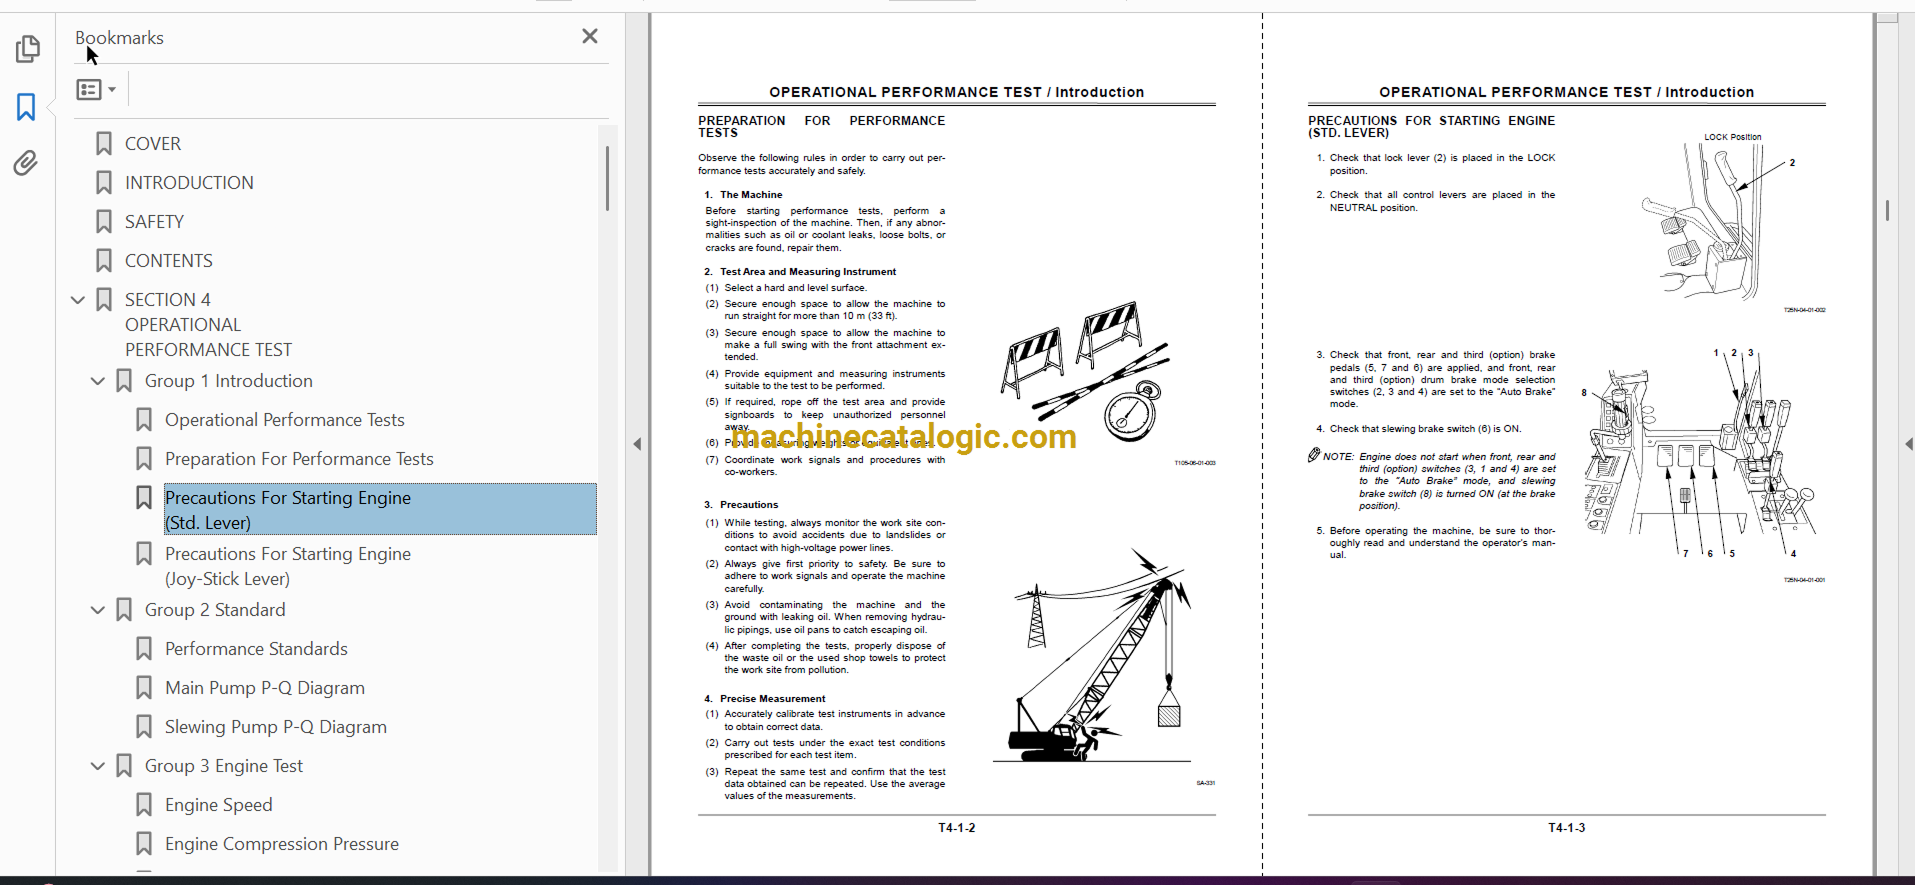
Task: Click bookmark icon beside Performance Standards
Action: click(144, 649)
